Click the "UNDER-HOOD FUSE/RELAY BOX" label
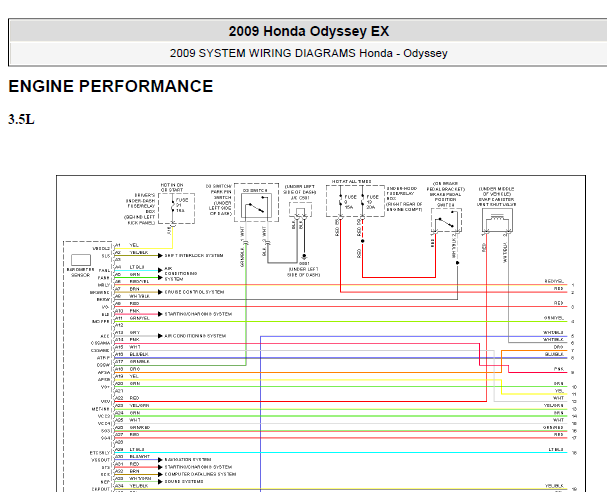Screen dimensions: 607x492 [x=404, y=199]
